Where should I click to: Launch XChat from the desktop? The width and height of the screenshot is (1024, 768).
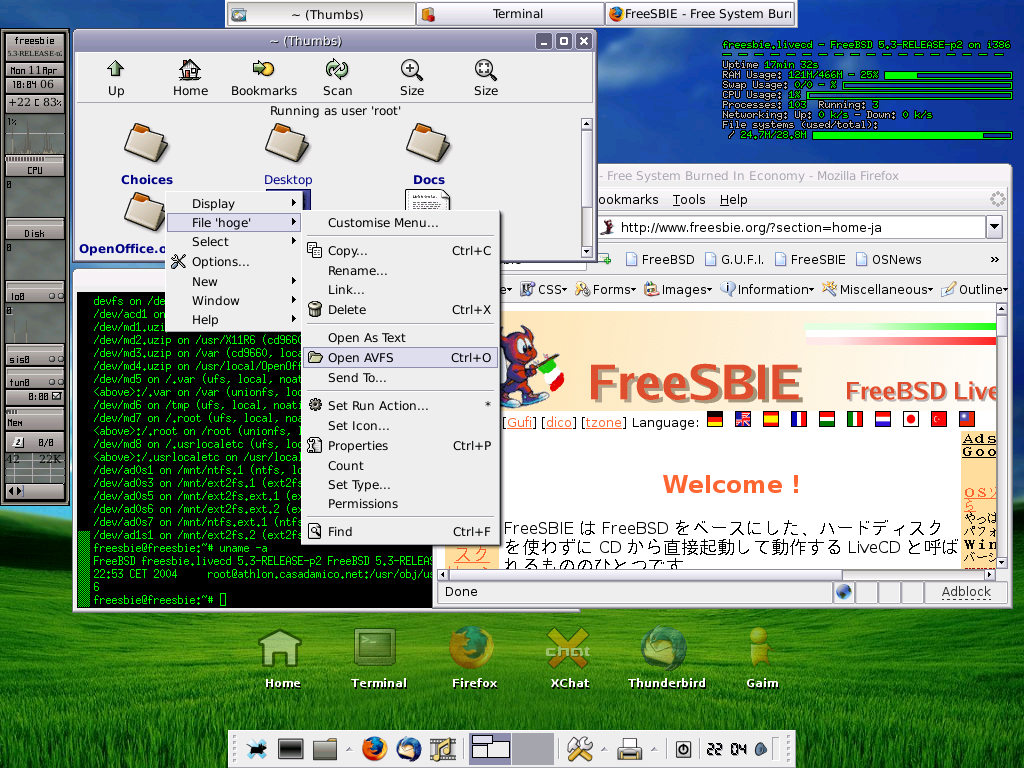(568, 648)
